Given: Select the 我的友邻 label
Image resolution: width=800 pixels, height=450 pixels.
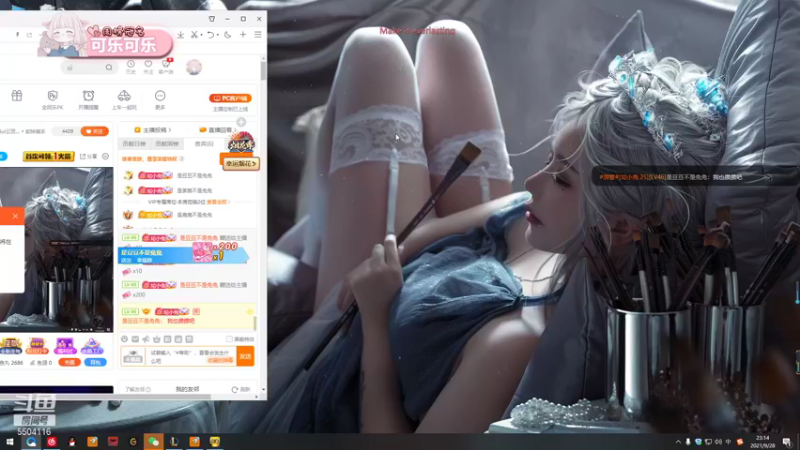Looking at the screenshot, I should click(x=187, y=389).
